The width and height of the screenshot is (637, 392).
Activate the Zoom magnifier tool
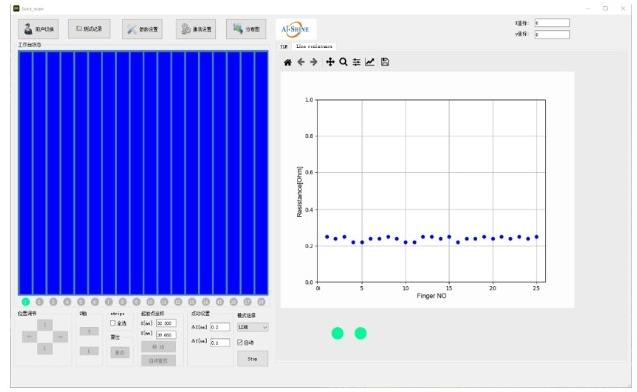coord(343,62)
